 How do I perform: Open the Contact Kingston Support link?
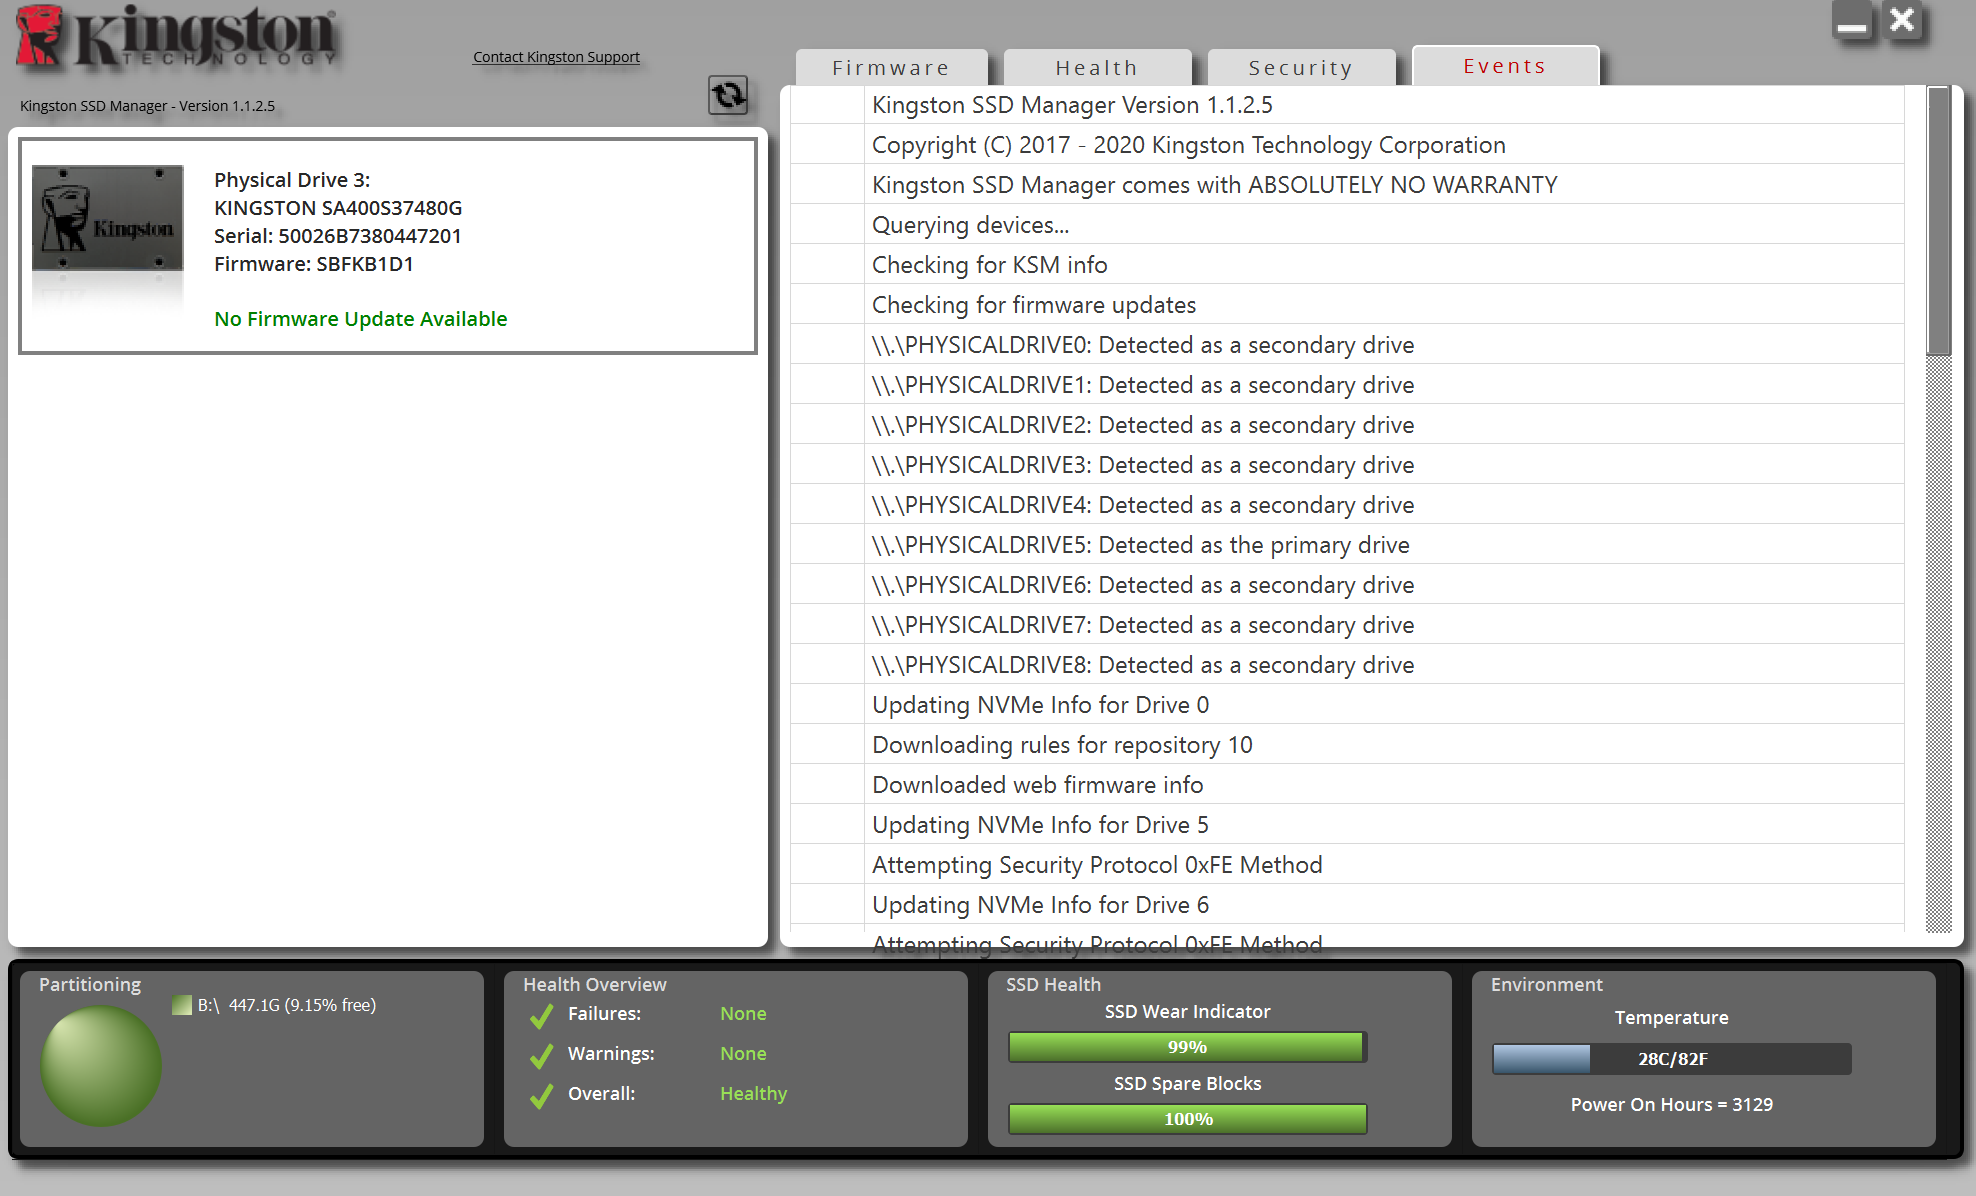click(x=556, y=57)
